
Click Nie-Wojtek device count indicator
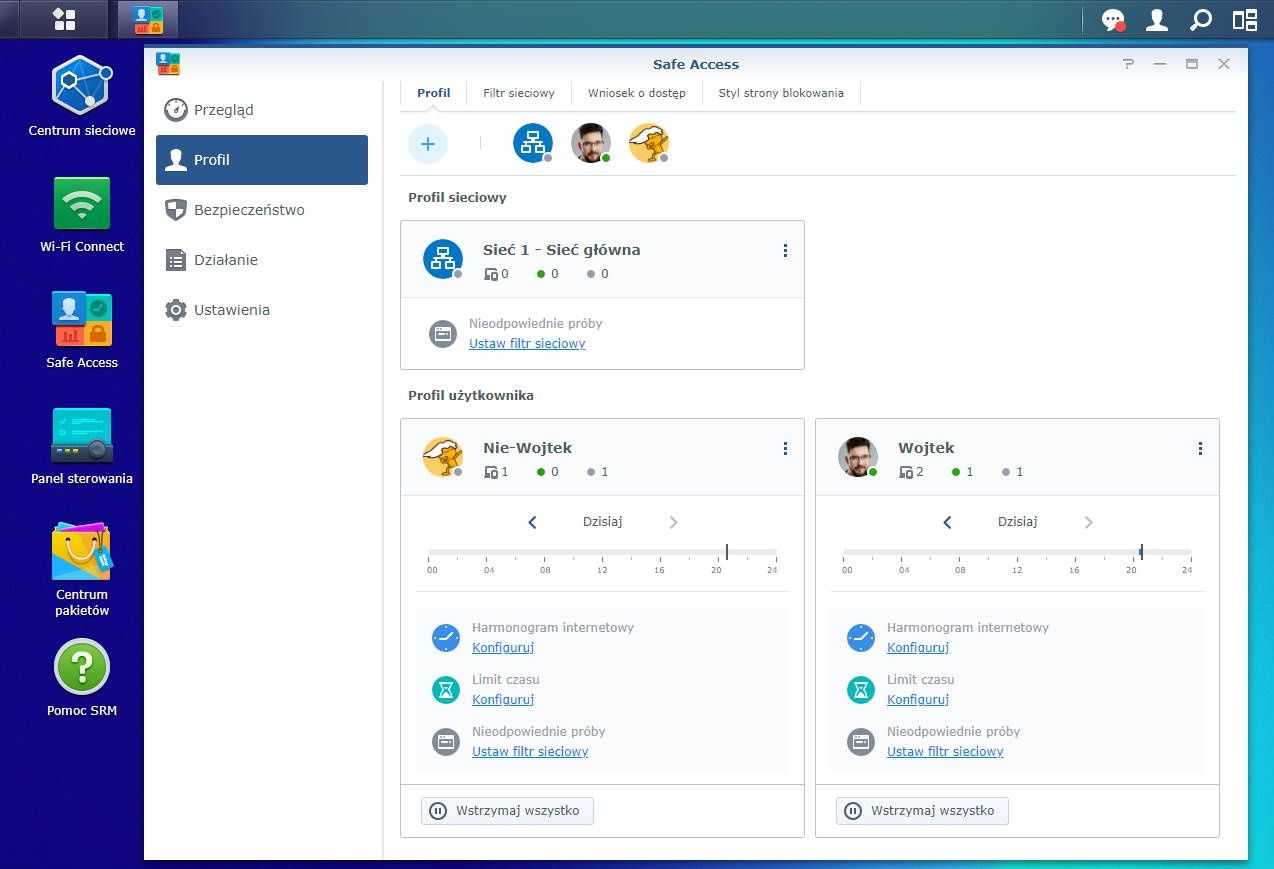click(497, 472)
